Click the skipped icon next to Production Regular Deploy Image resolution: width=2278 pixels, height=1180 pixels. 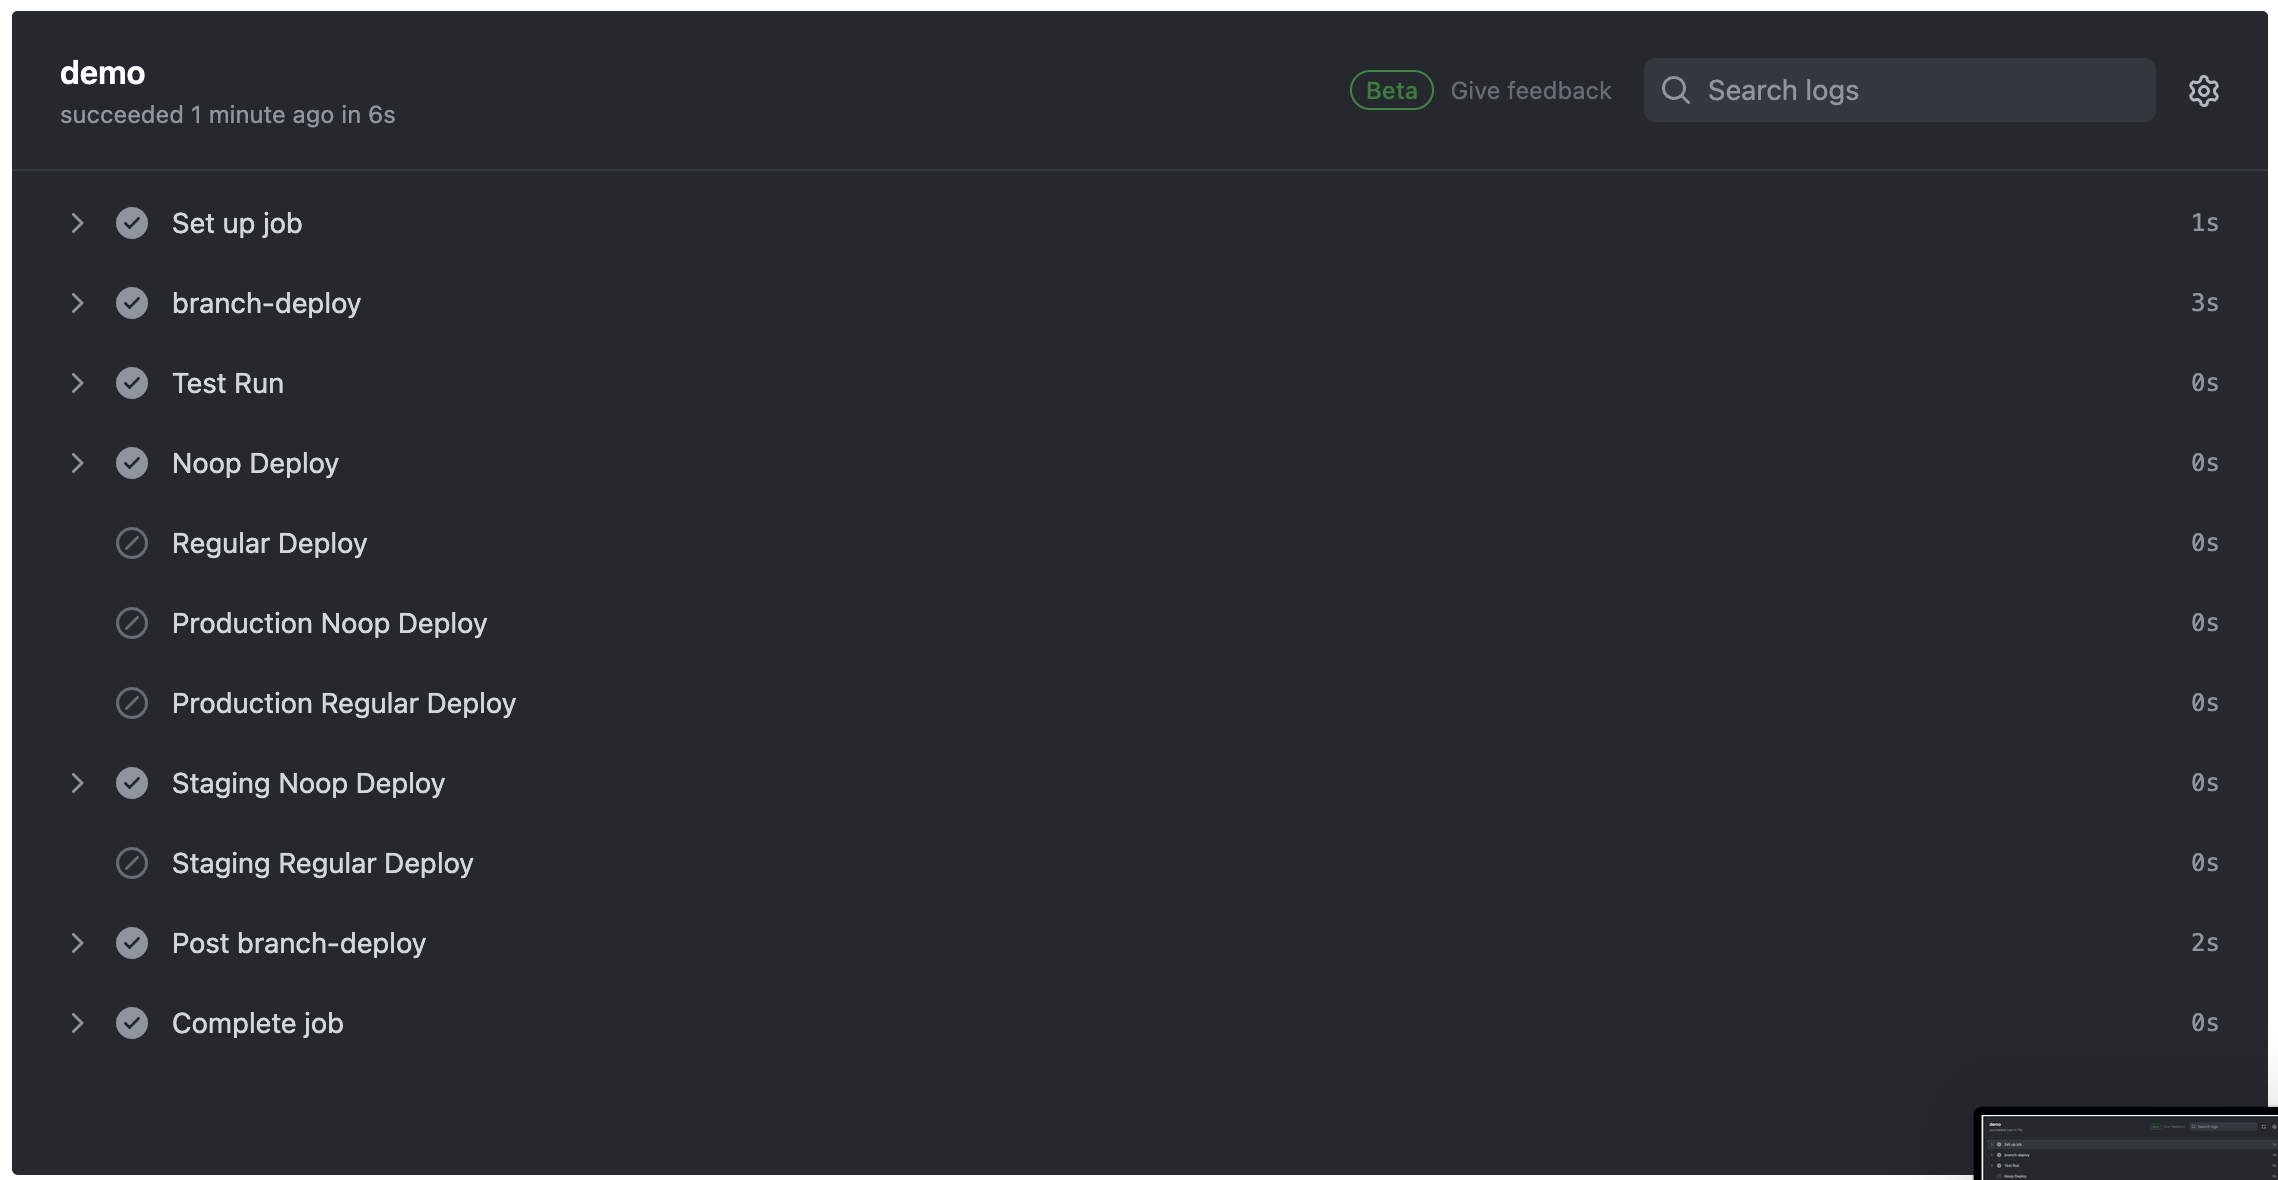[x=132, y=703]
